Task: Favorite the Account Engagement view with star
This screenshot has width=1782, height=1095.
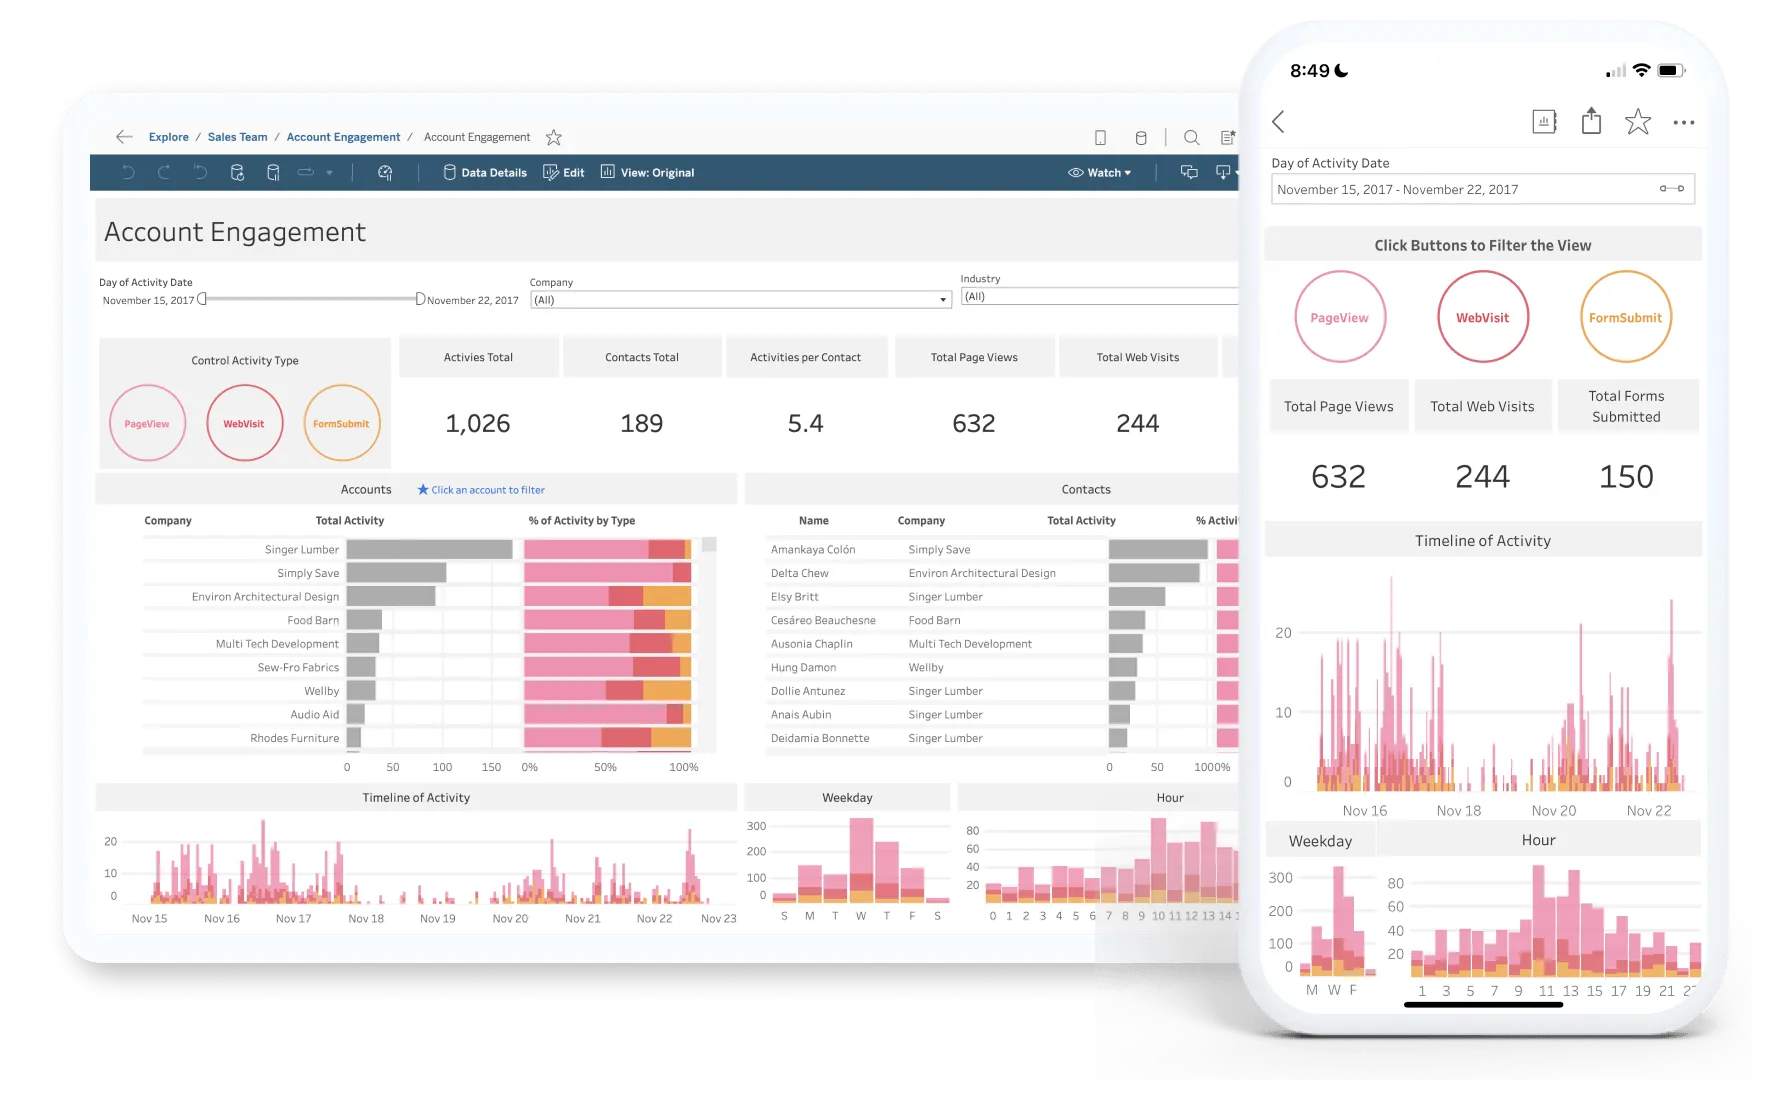Action: click(554, 137)
